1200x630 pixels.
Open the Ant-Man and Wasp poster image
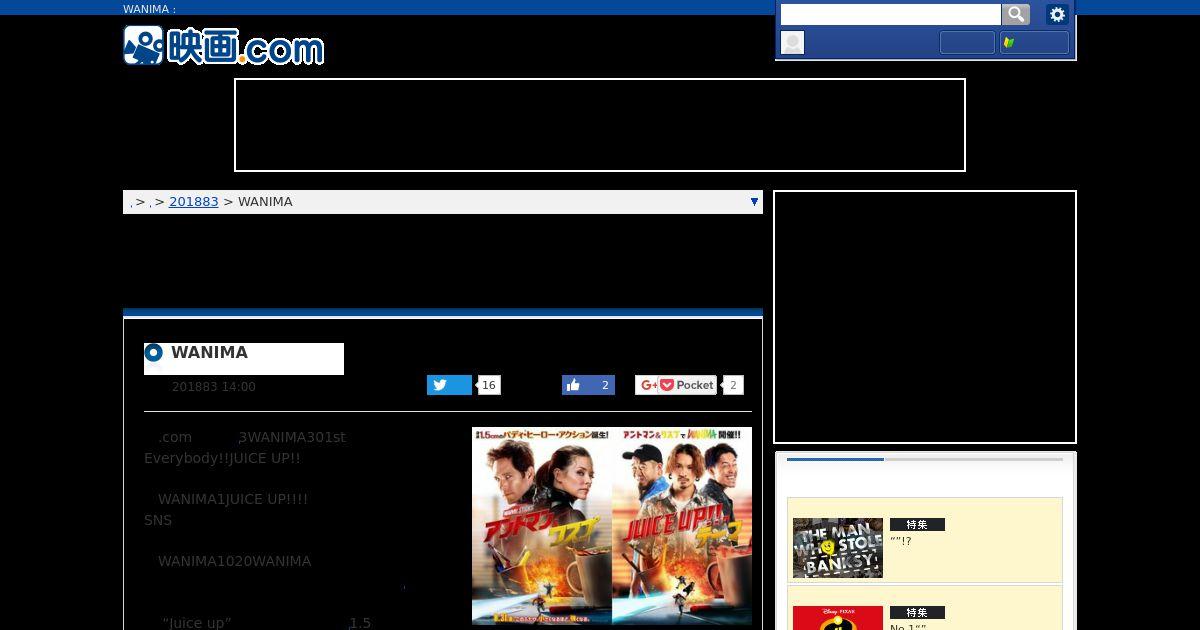coord(542,526)
